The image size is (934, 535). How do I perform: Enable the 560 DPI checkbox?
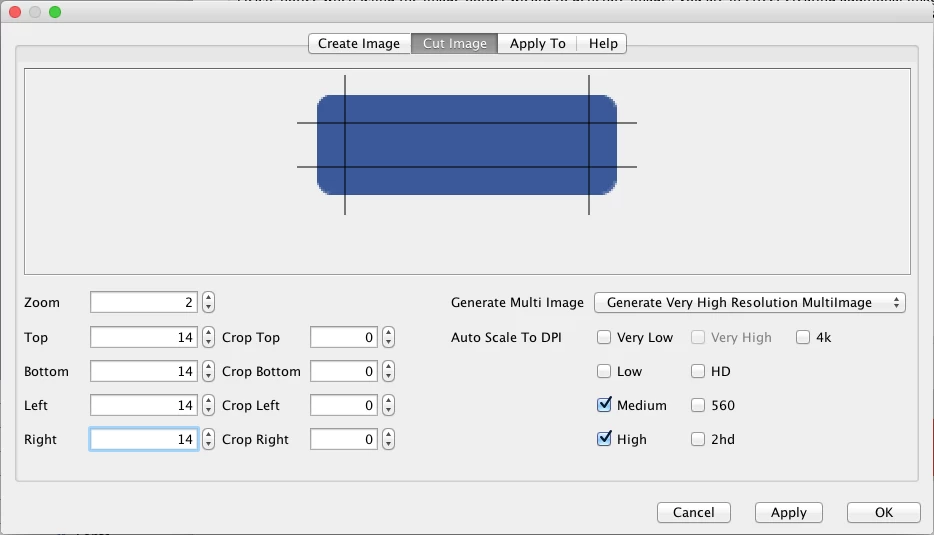pos(698,405)
